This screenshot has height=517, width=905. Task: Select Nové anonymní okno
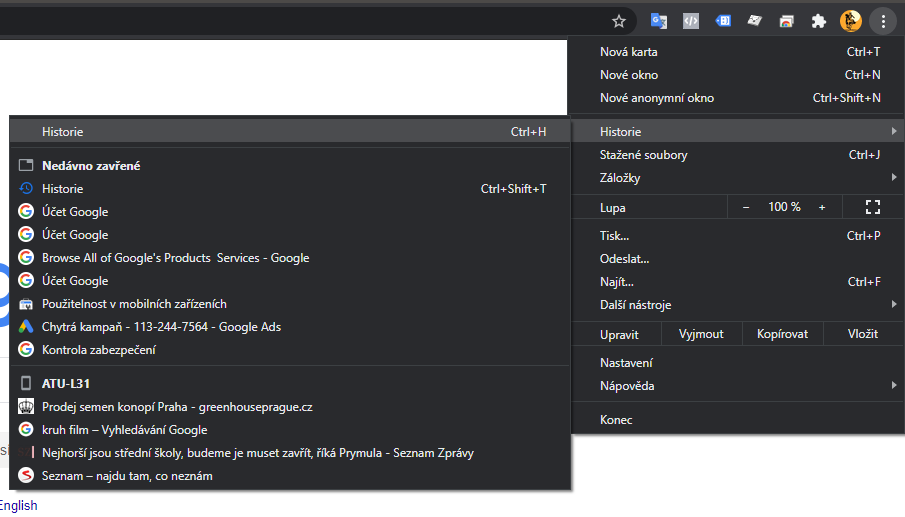pyautogui.click(x=657, y=98)
